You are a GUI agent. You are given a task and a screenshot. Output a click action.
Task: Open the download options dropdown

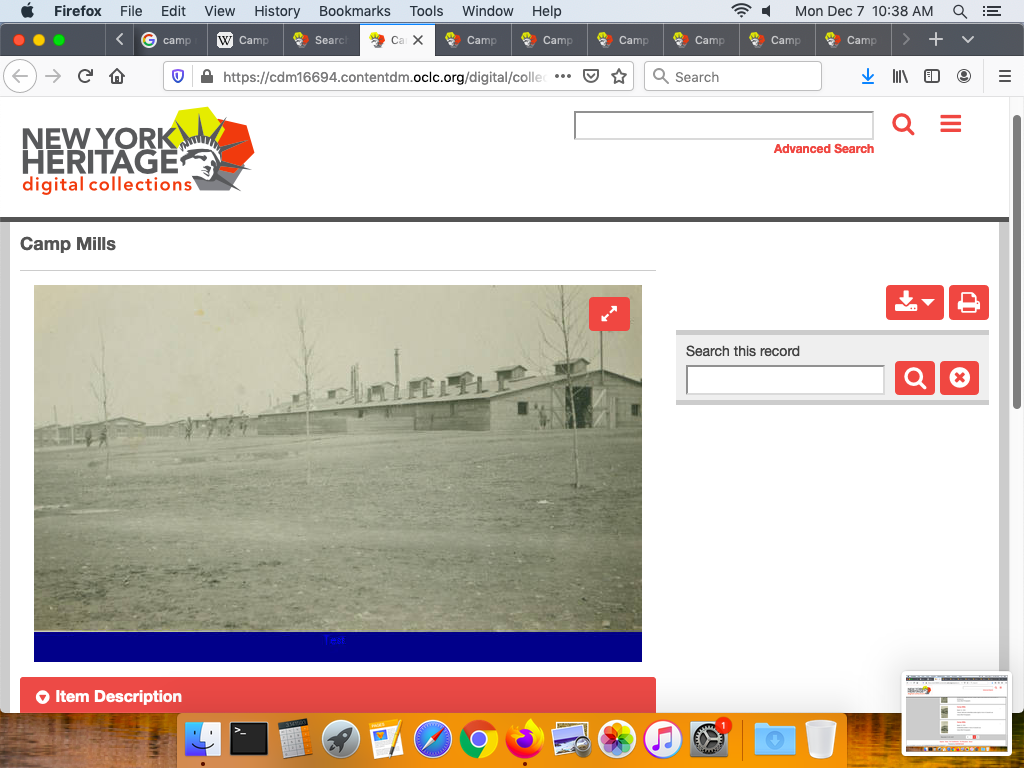coord(914,302)
